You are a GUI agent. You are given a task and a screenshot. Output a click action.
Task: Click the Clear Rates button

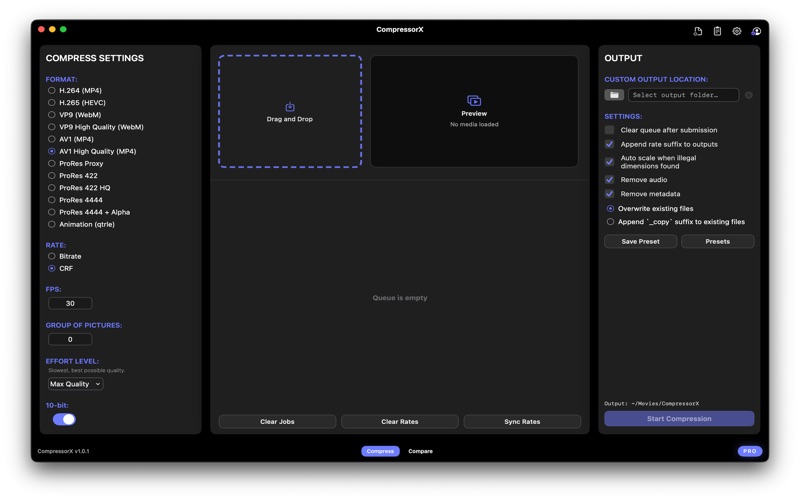click(399, 421)
